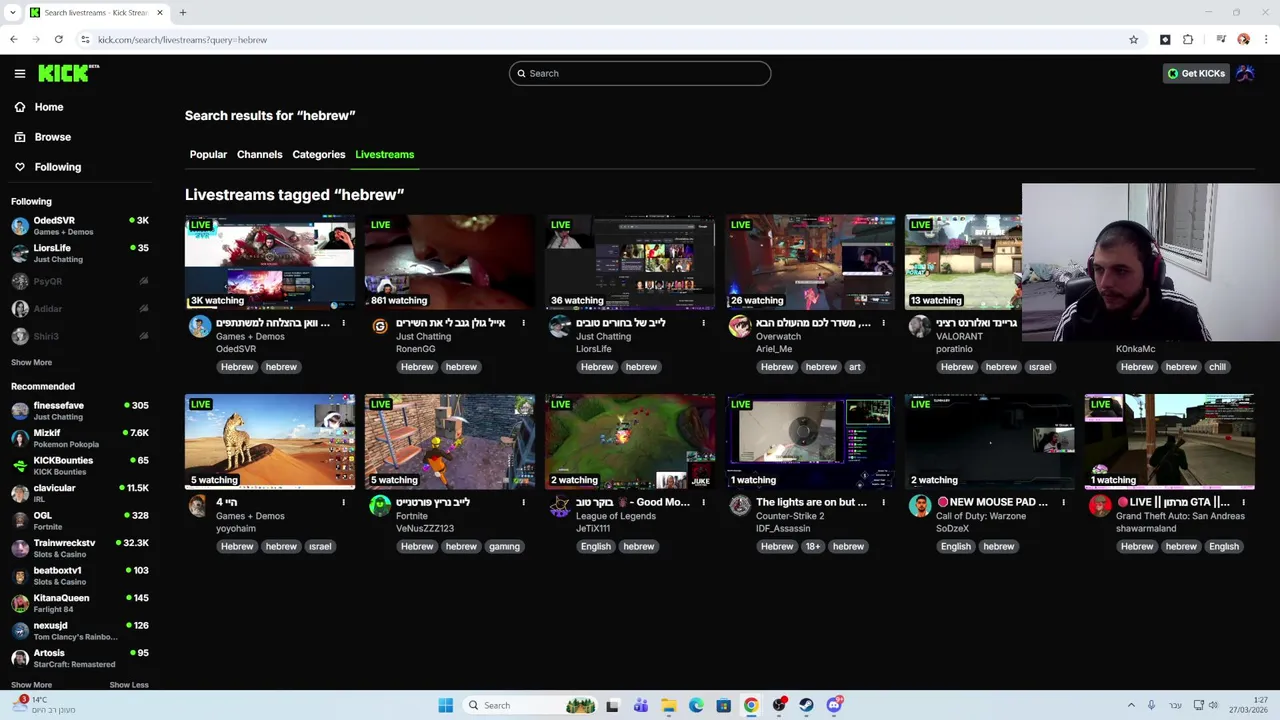
Task: Open options menu for LiorsLife stream card
Action: pyautogui.click(x=703, y=323)
